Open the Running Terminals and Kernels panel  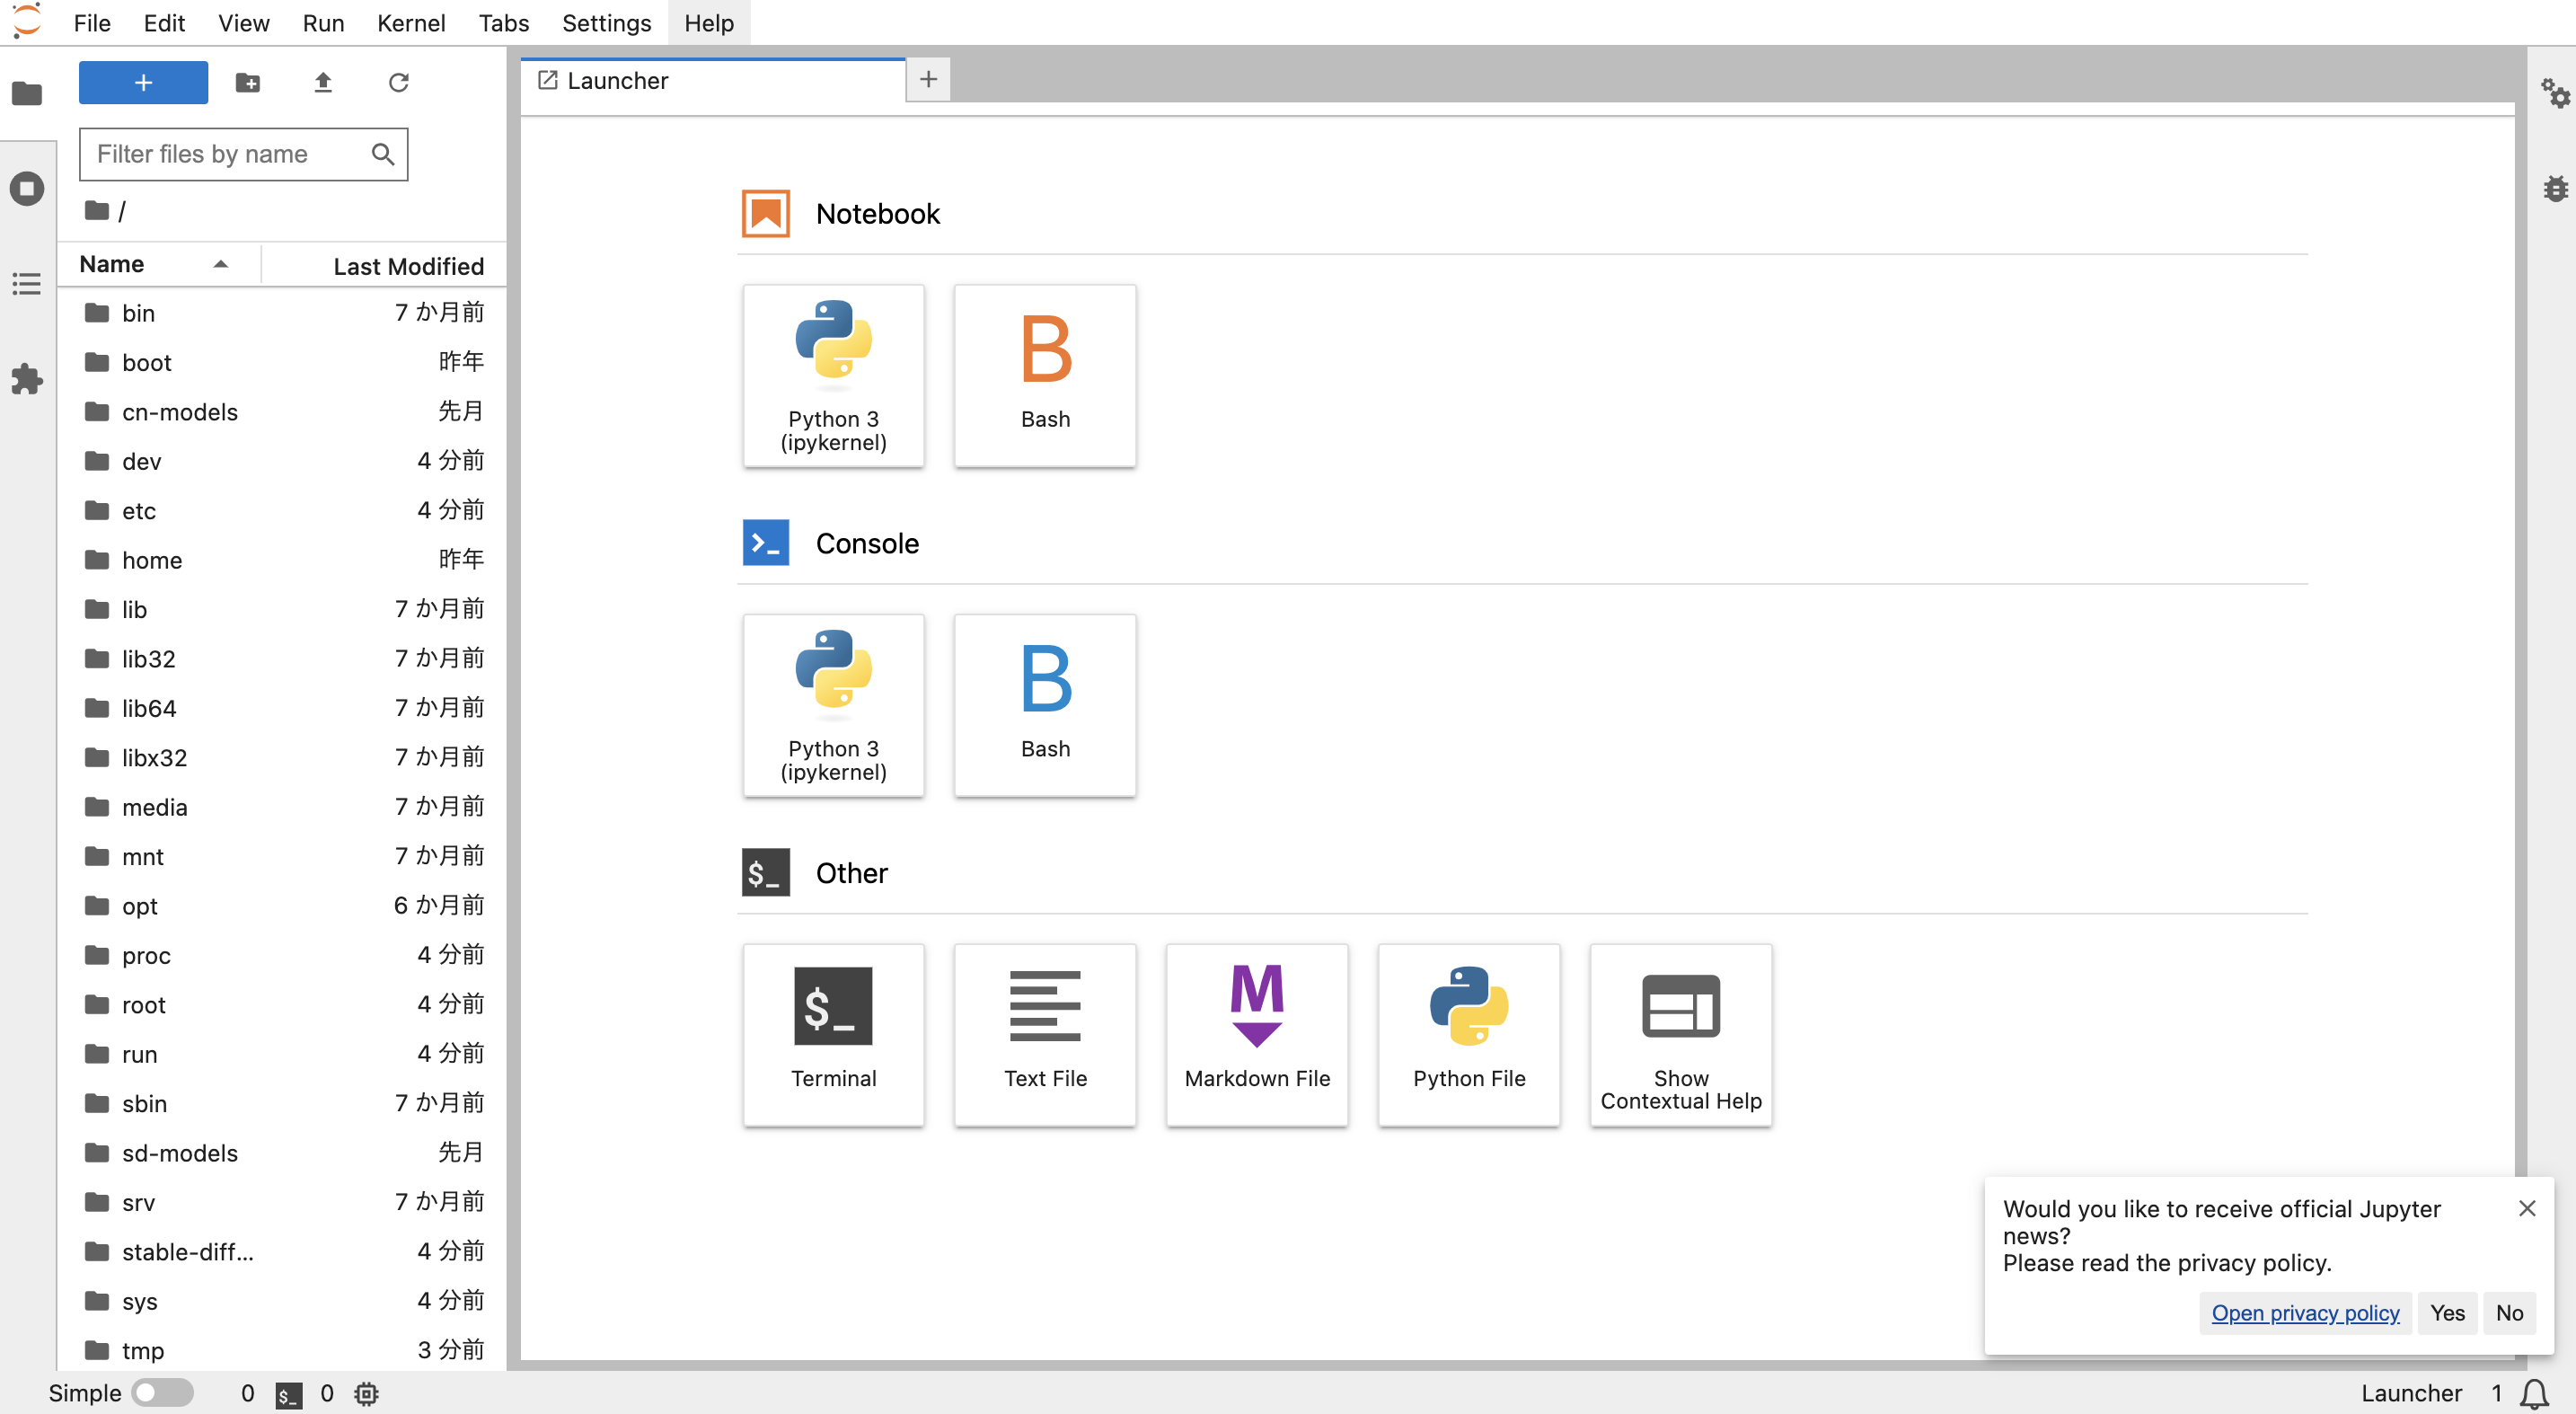click(x=27, y=188)
